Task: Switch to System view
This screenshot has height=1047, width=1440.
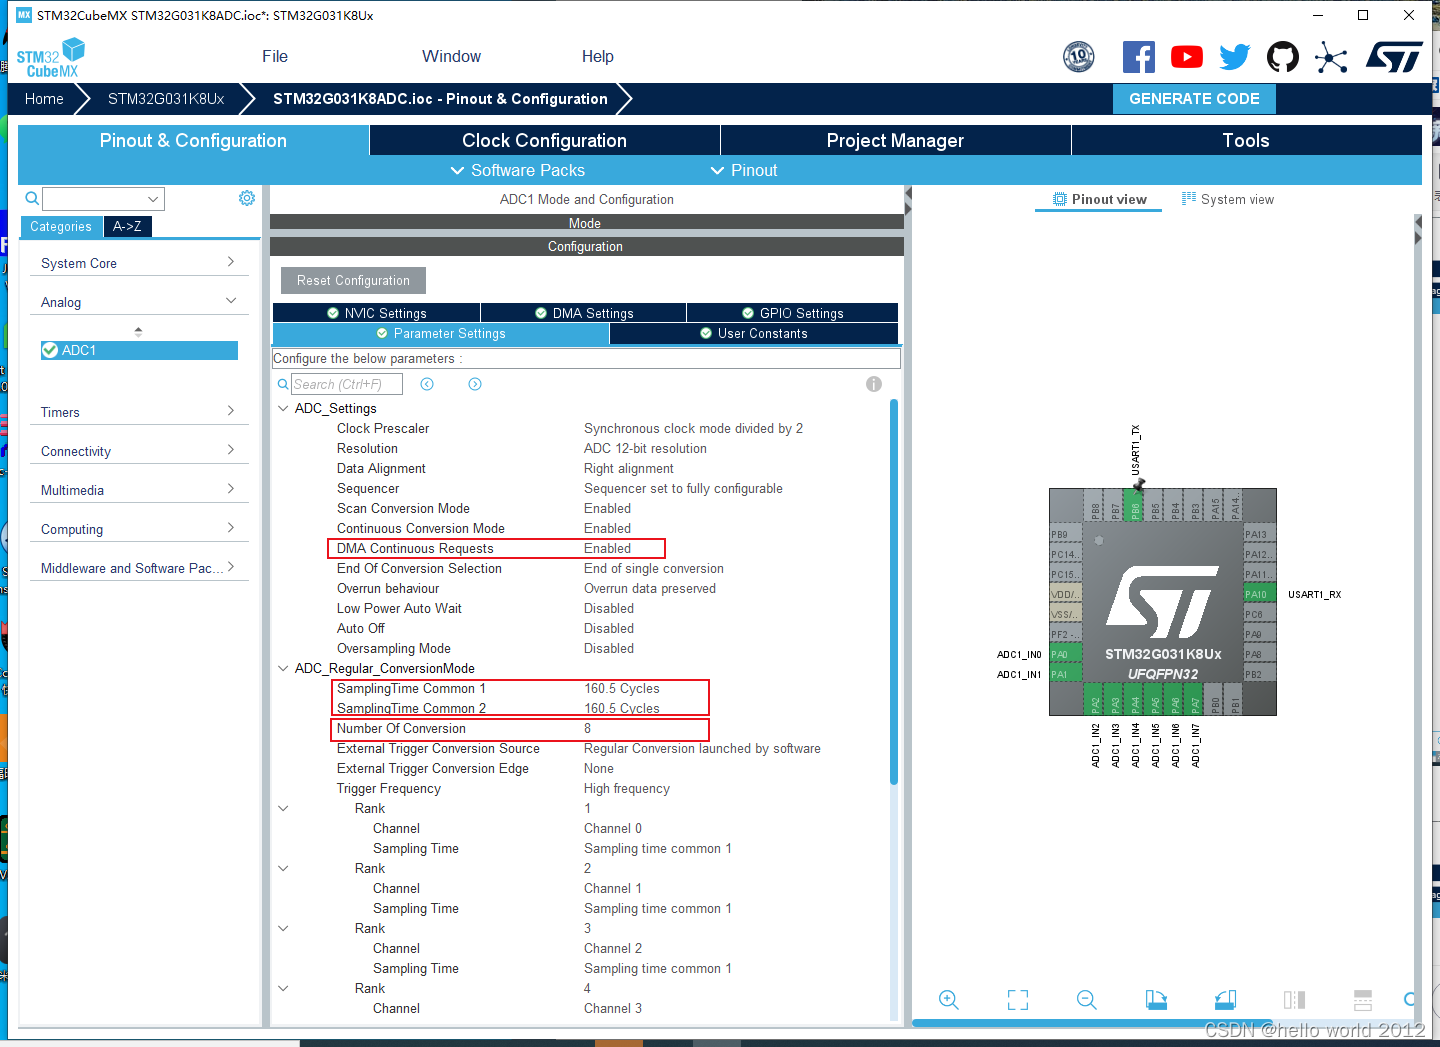Action: pos(1227,199)
